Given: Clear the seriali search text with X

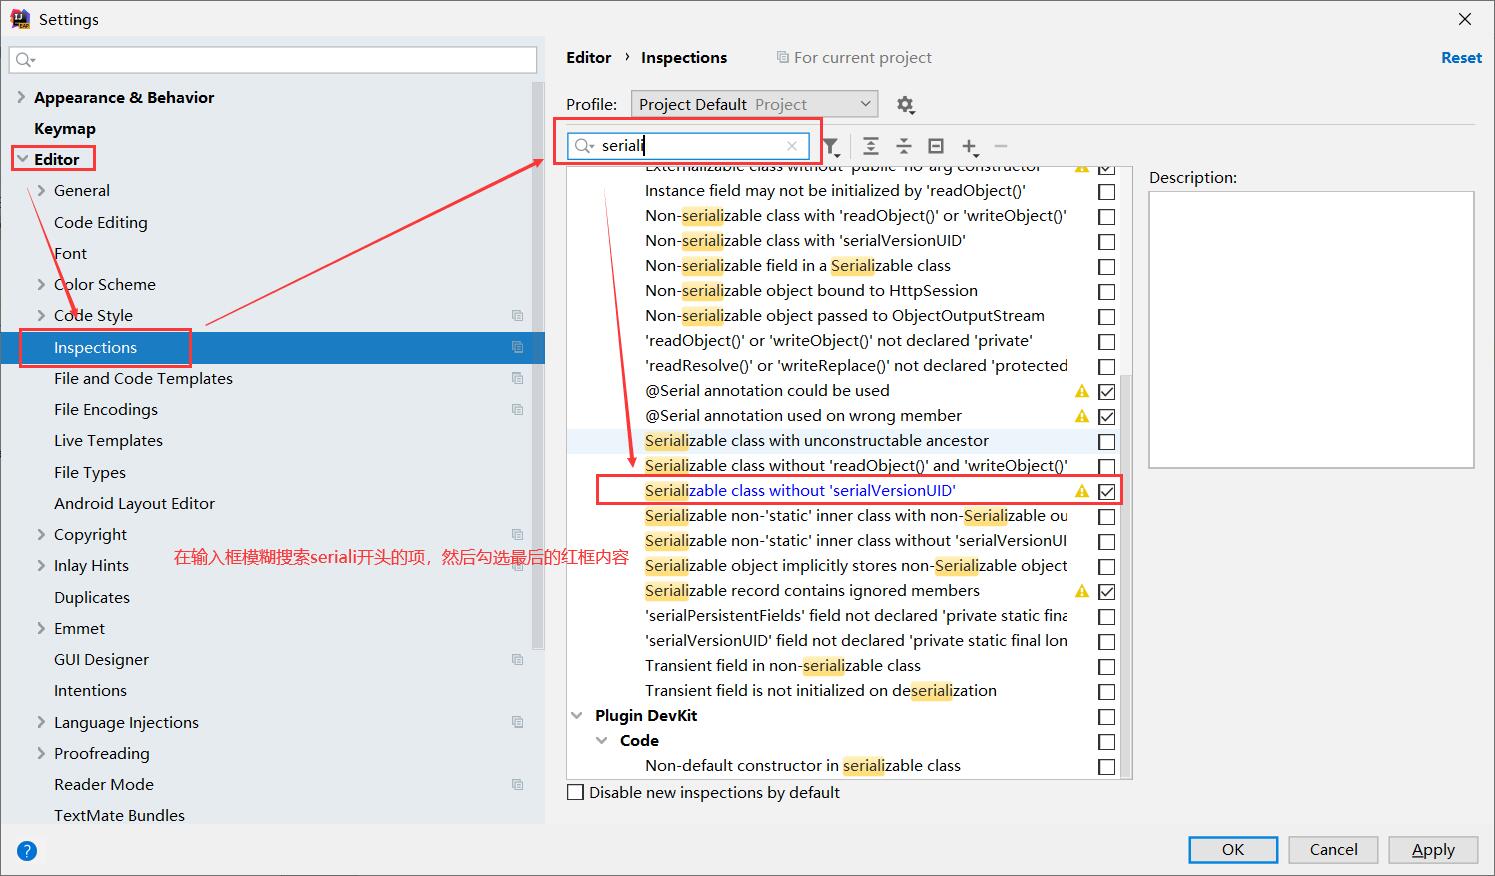Looking at the screenshot, I should click(792, 146).
